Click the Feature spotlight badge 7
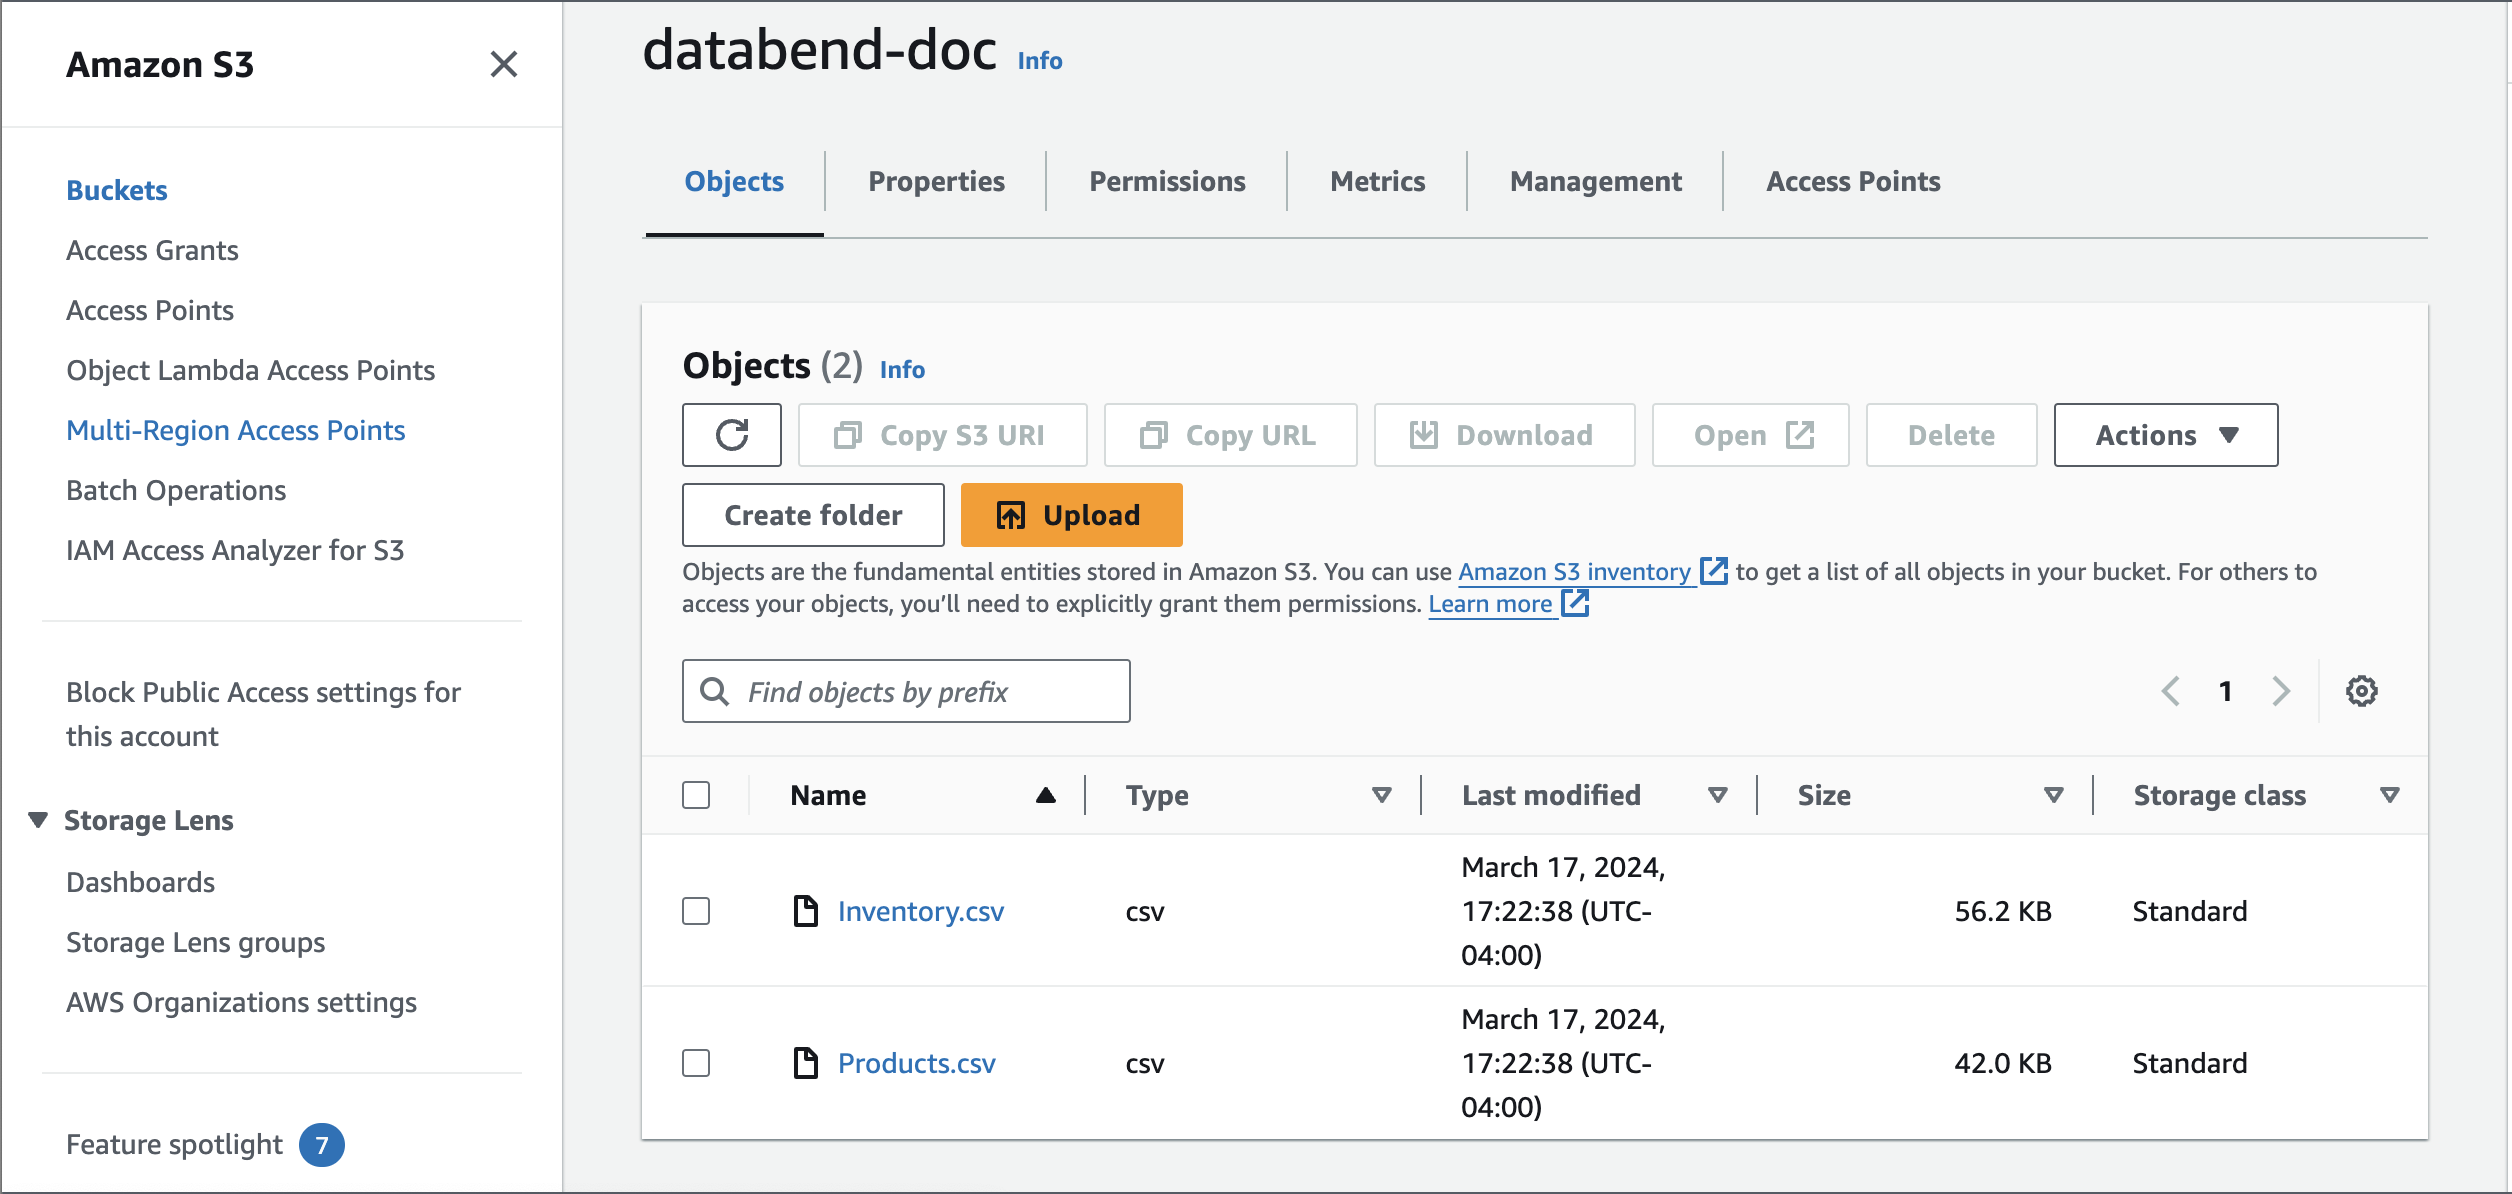 [322, 1145]
